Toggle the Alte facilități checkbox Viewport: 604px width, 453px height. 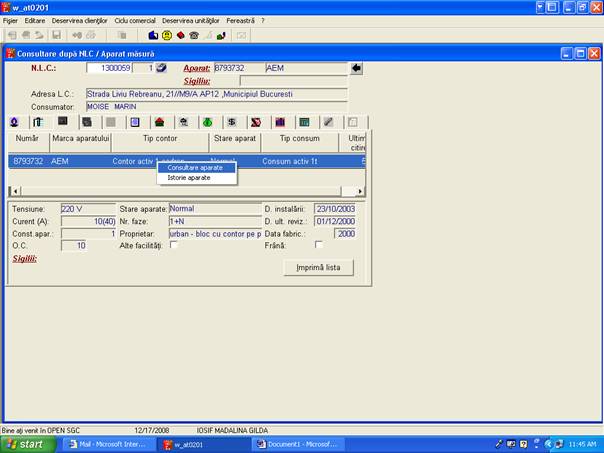174,245
